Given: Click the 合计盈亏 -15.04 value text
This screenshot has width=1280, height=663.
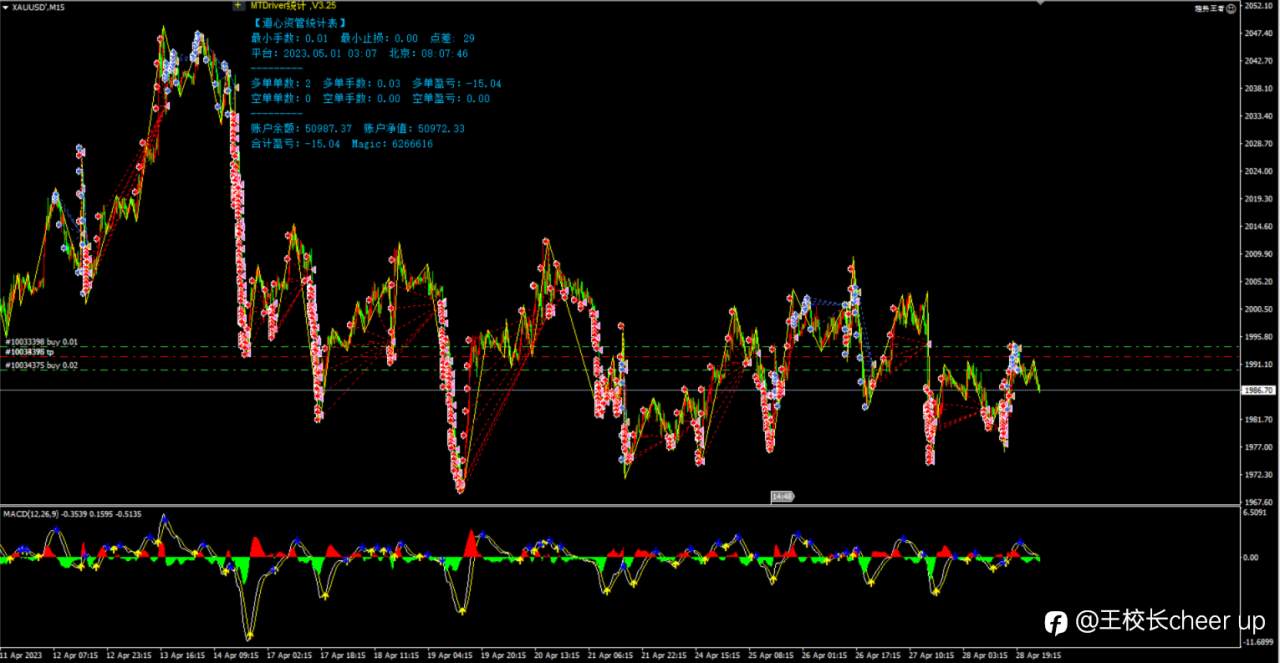Looking at the screenshot, I should [296, 144].
